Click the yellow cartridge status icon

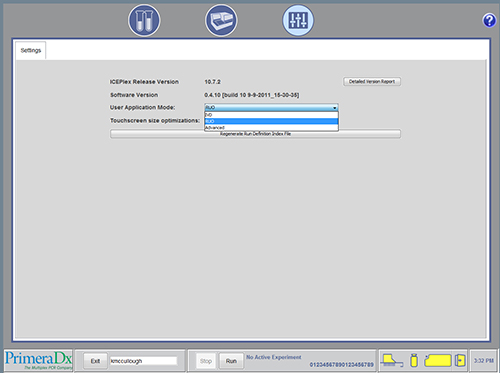click(438, 361)
